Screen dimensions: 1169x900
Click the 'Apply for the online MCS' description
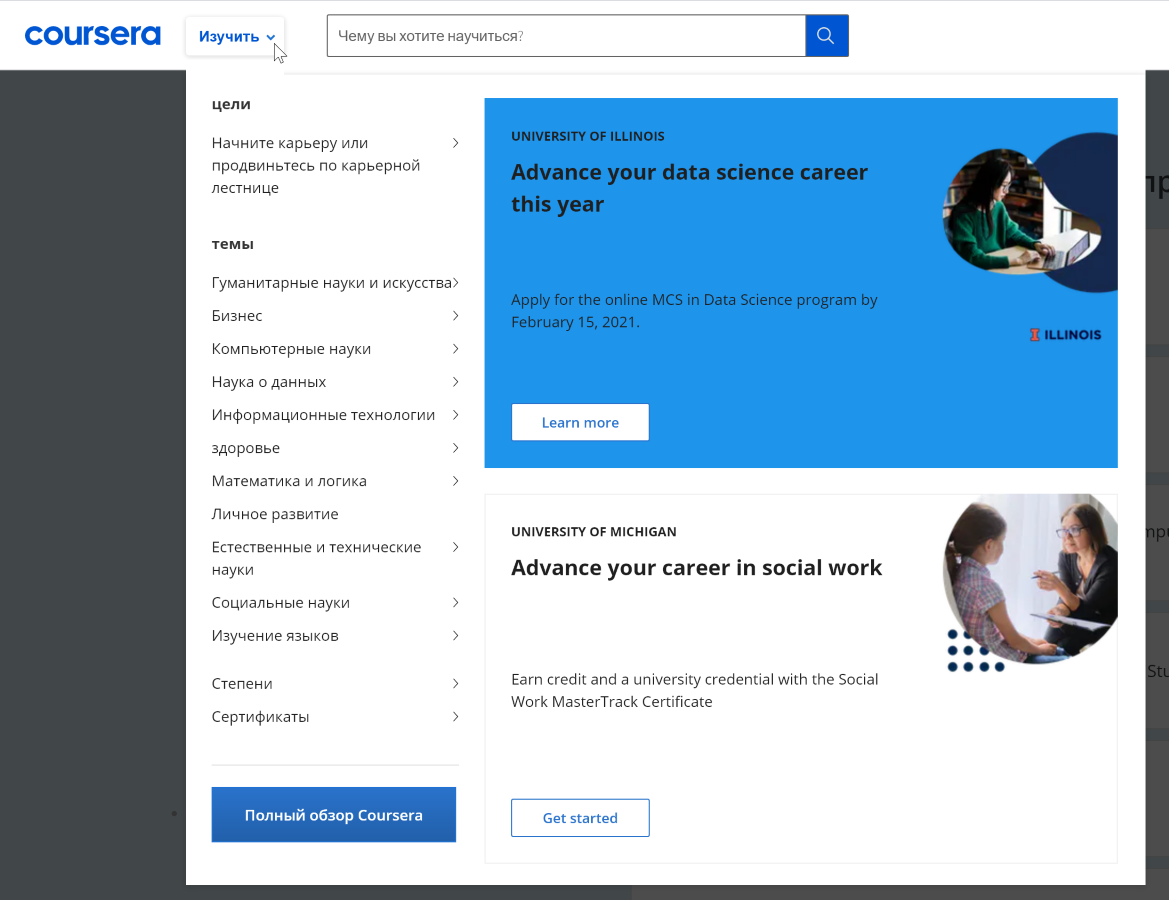tap(694, 311)
